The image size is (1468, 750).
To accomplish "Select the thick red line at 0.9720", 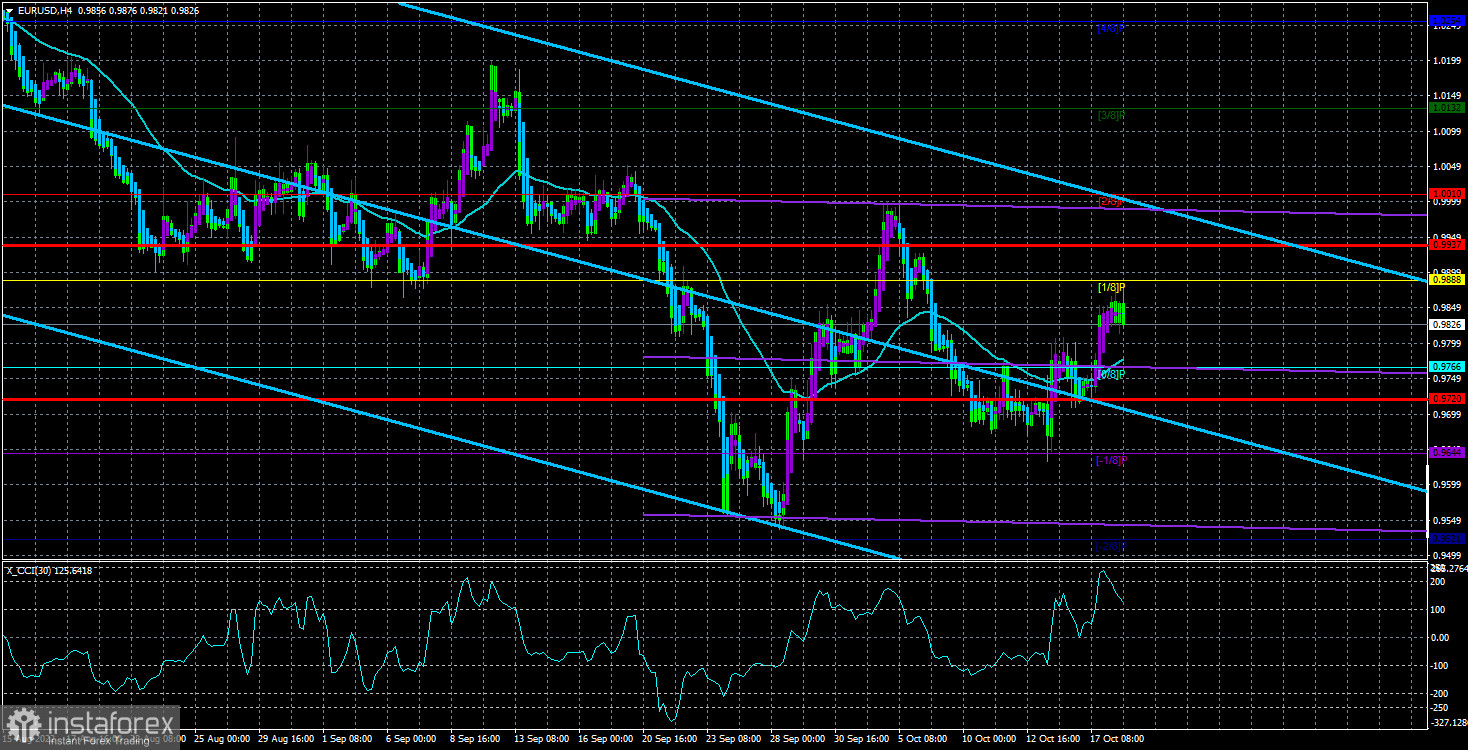I will (x=714, y=399).
